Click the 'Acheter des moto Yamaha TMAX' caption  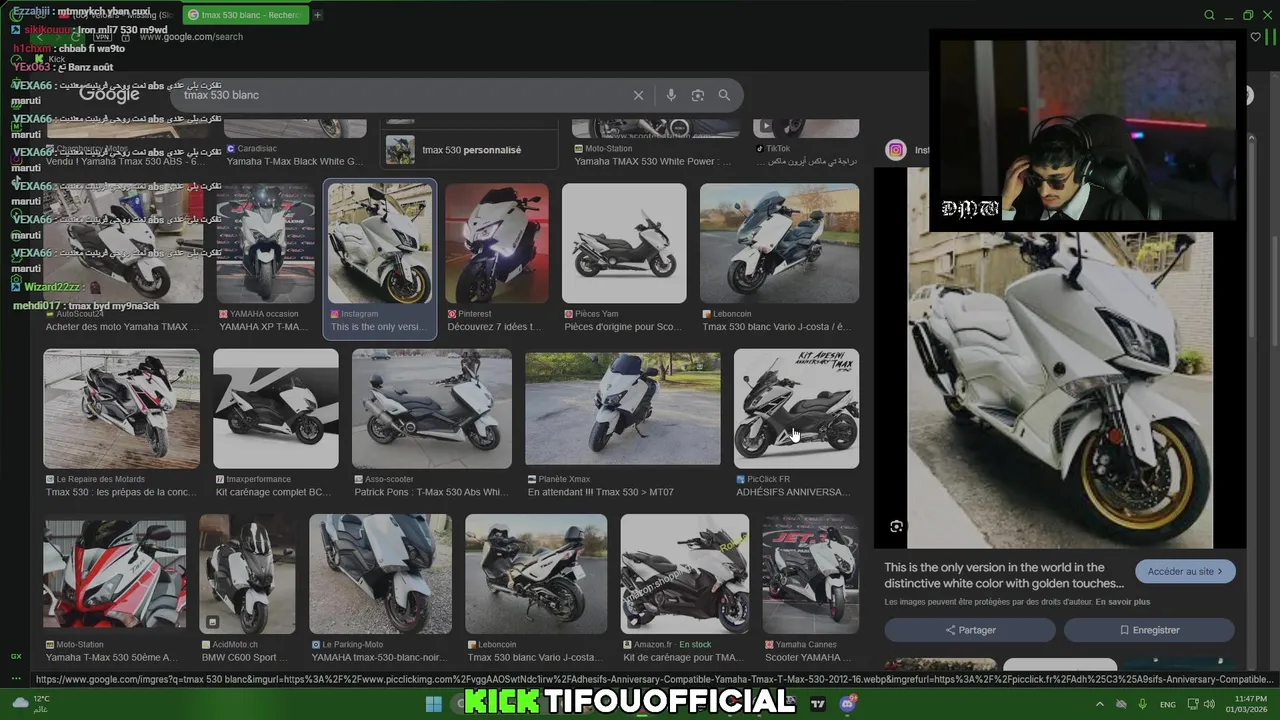click(x=123, y=327)
